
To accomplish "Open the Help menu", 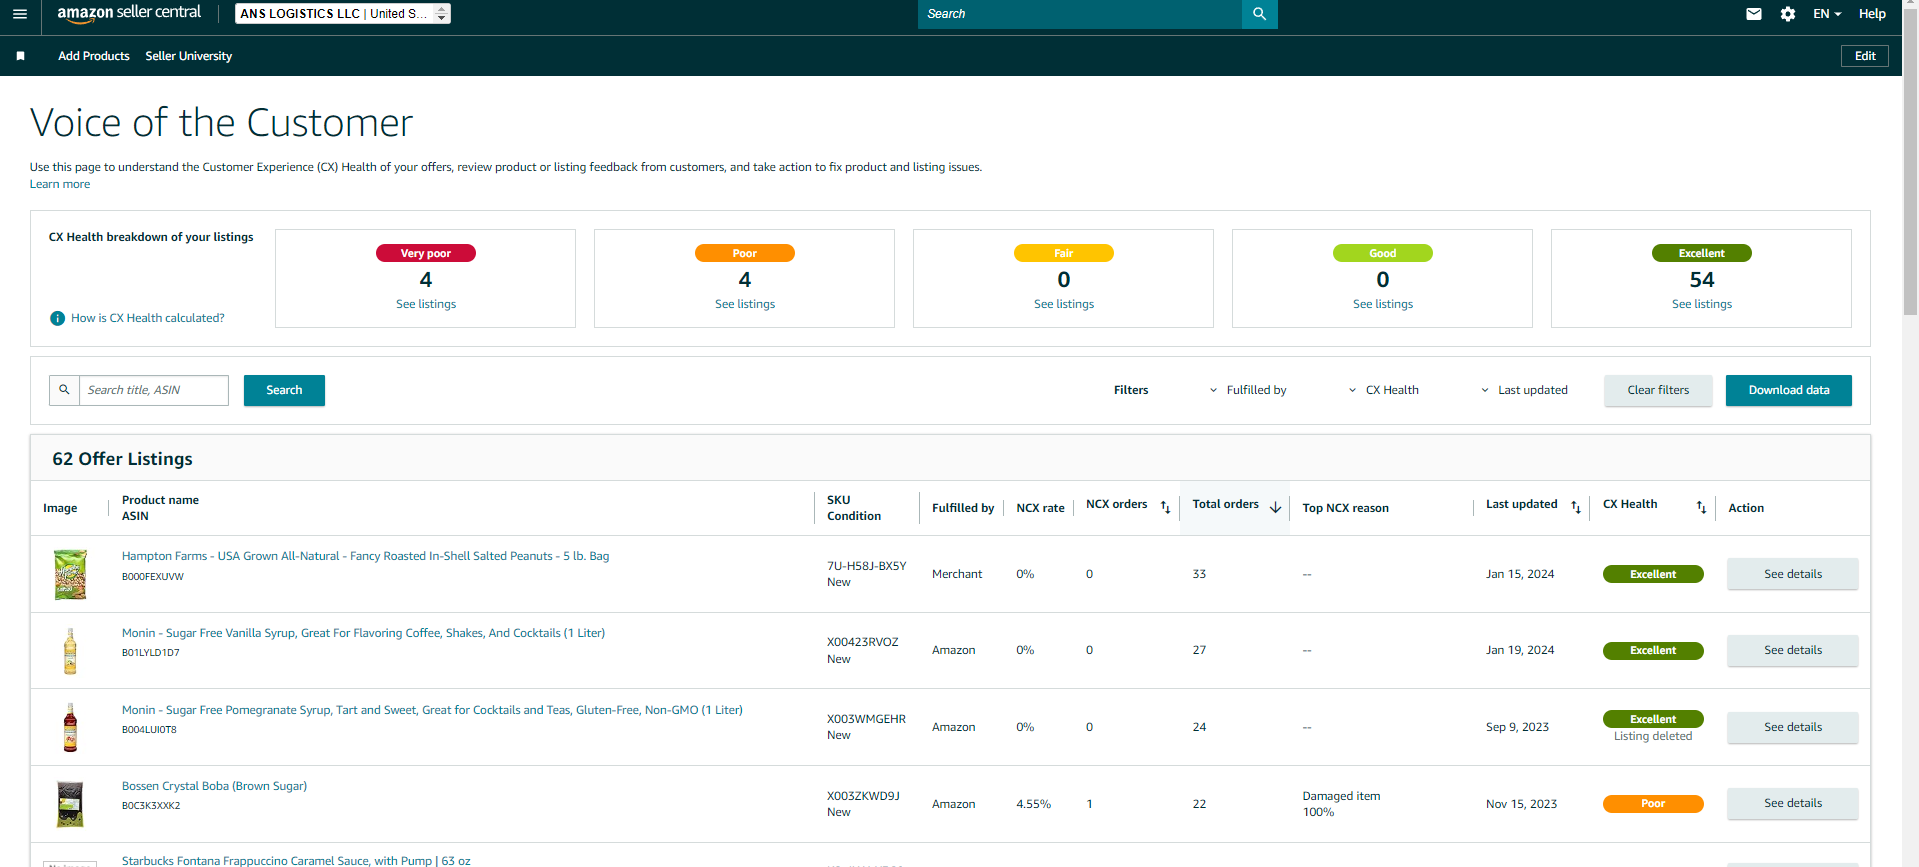I will click(x=1872, y=14).
